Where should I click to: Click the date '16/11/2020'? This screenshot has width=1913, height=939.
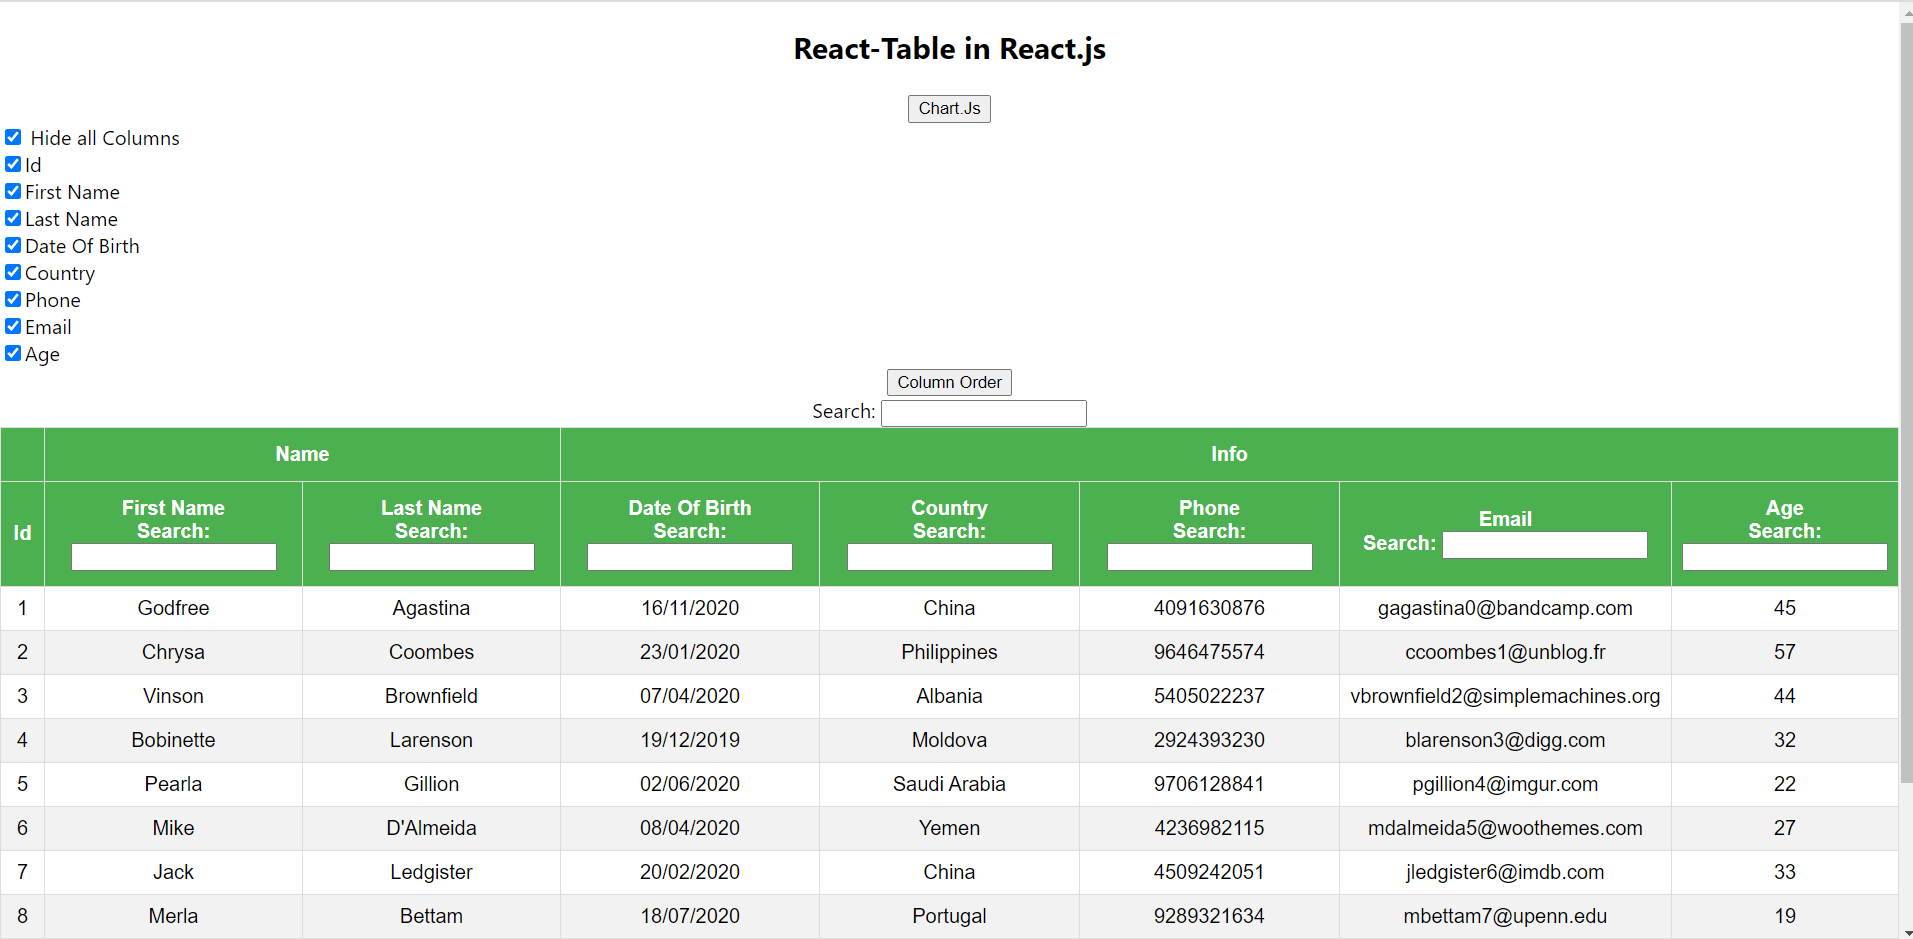690,608
